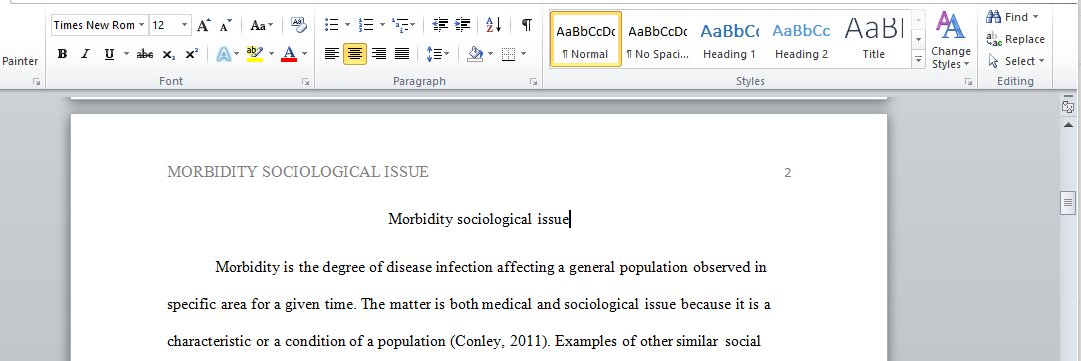Justify paragraph text
Image resolution: width=1081 pixels, height=361 pixels.
tap(401, 54)
